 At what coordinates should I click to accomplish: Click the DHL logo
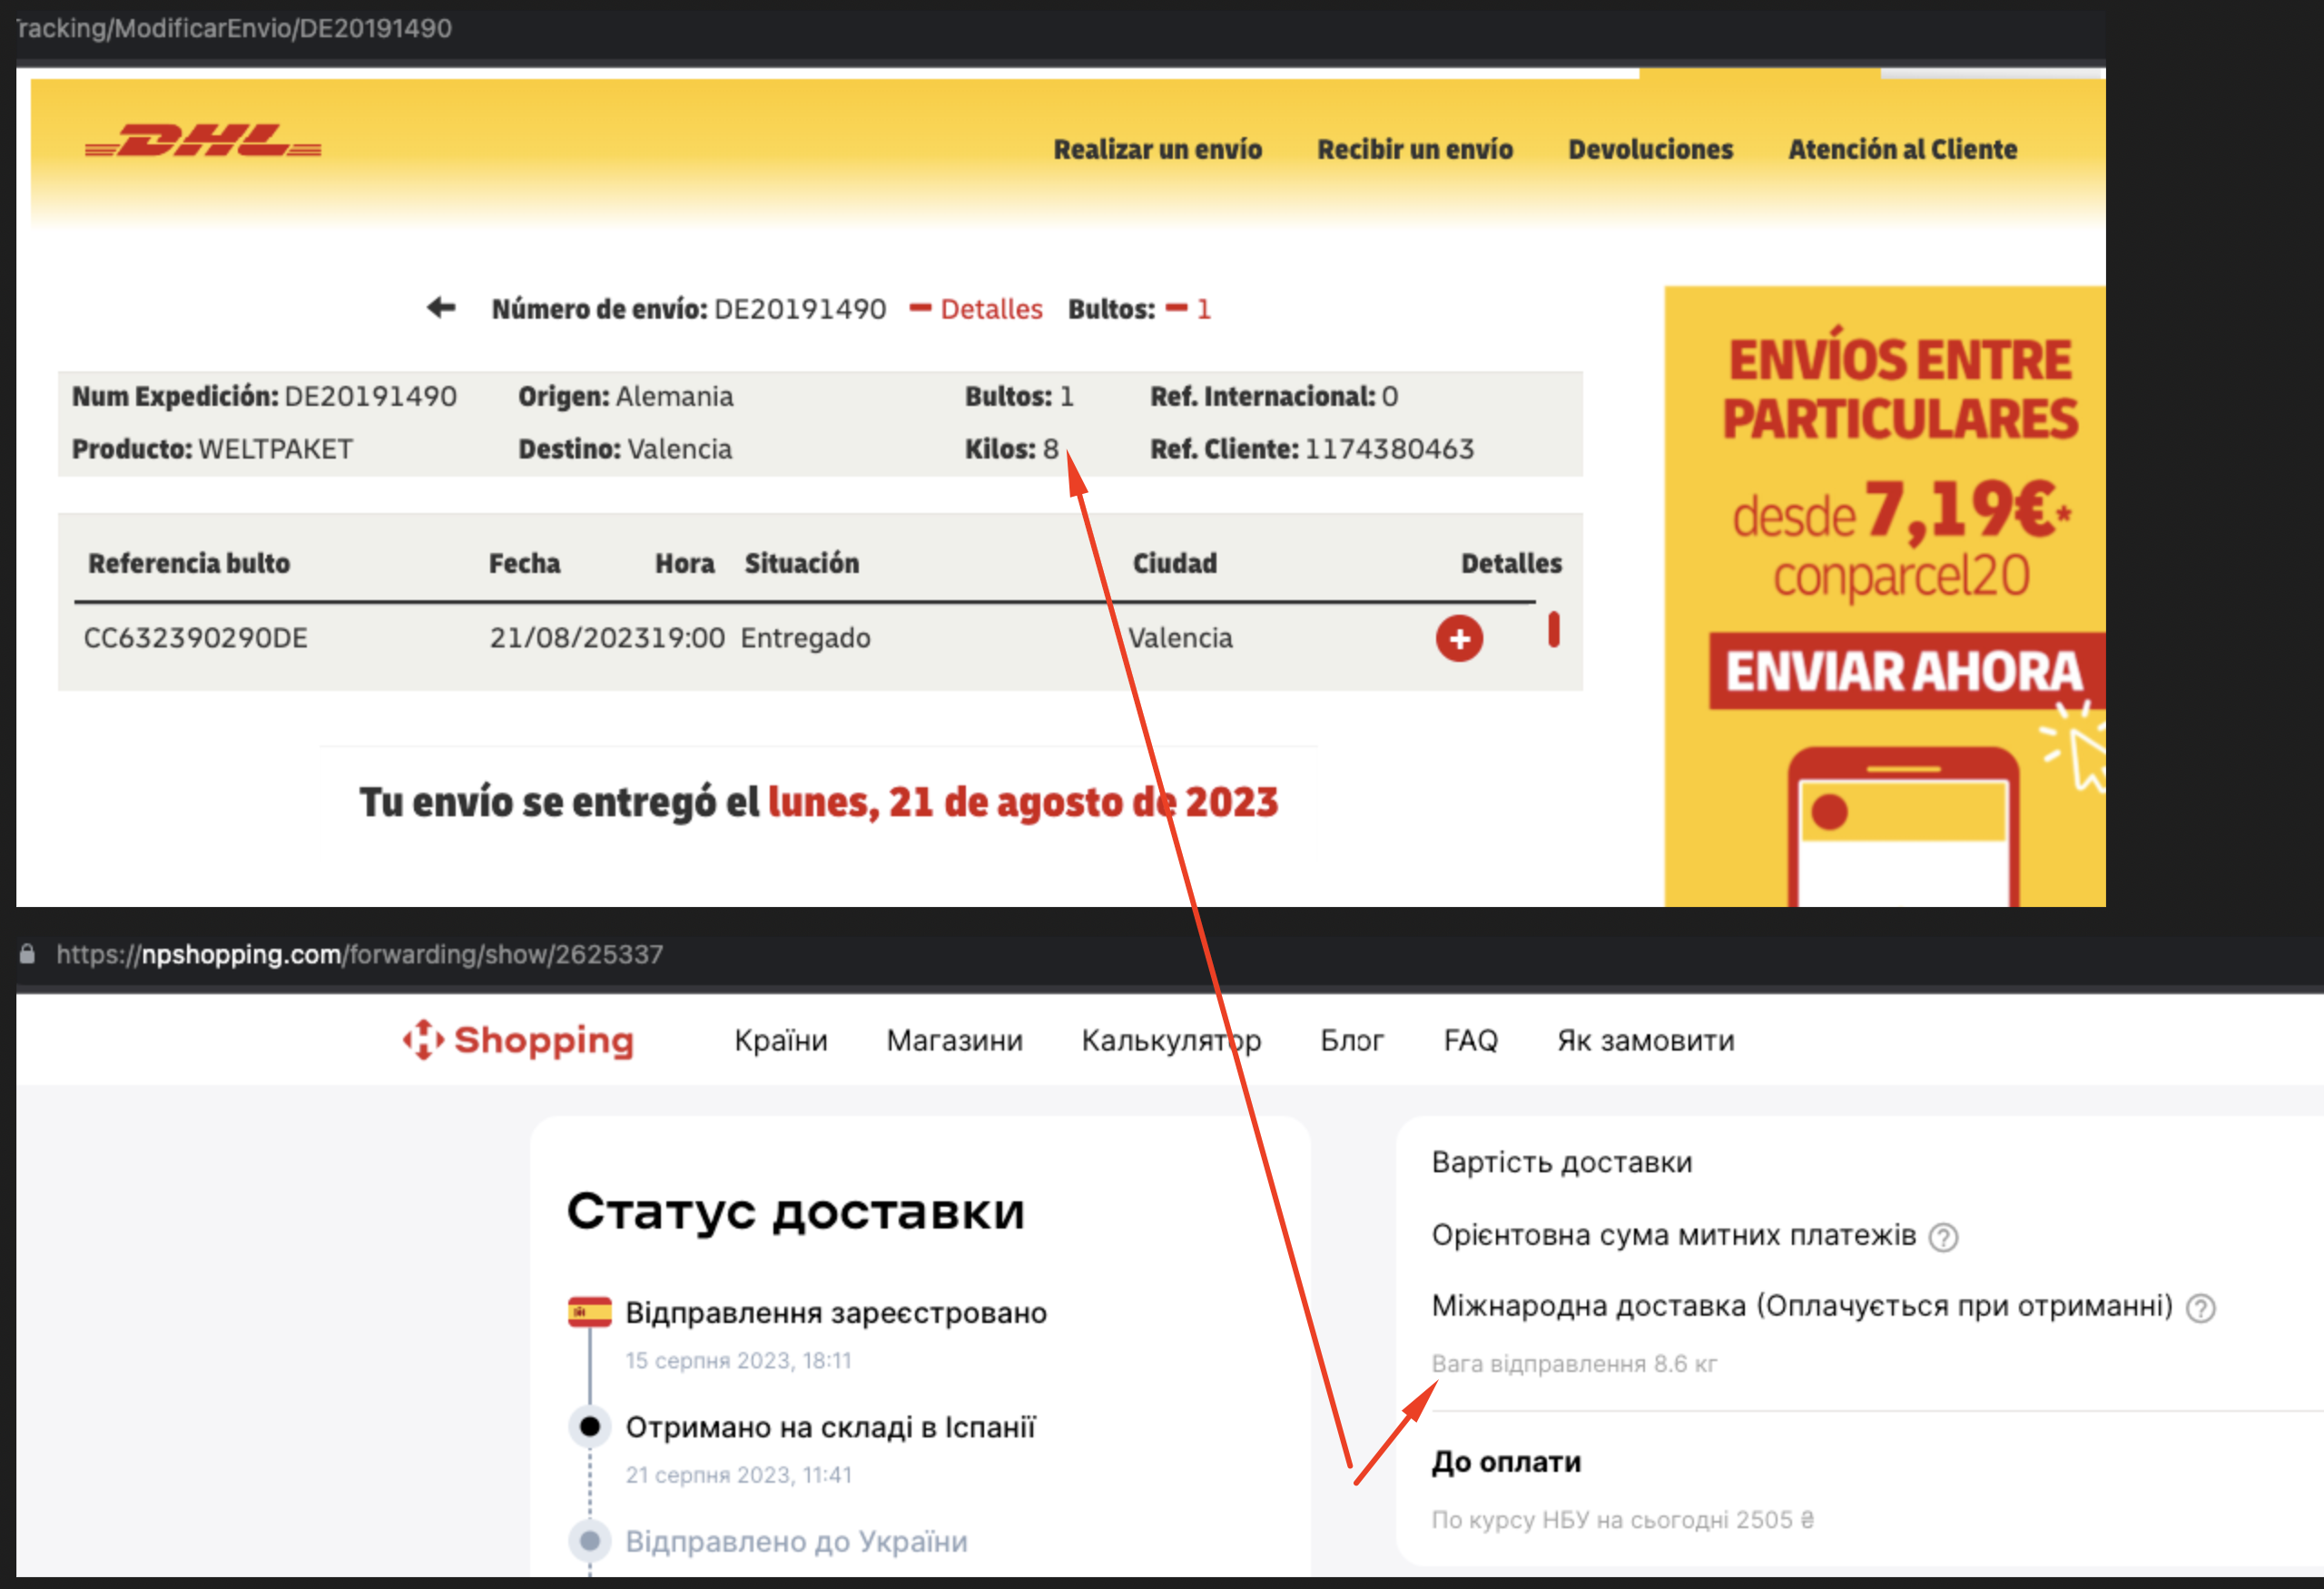[203, 142]
